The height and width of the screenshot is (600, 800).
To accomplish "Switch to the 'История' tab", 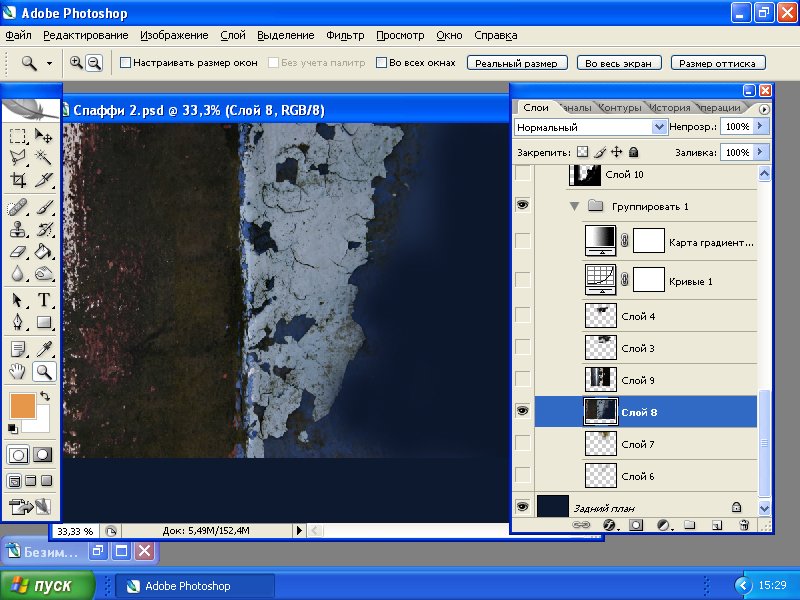I will pos(669,107).
